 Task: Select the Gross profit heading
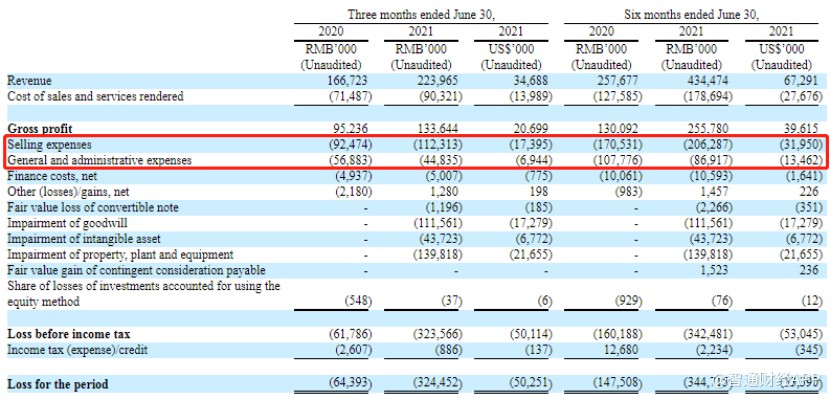[39, 128]
